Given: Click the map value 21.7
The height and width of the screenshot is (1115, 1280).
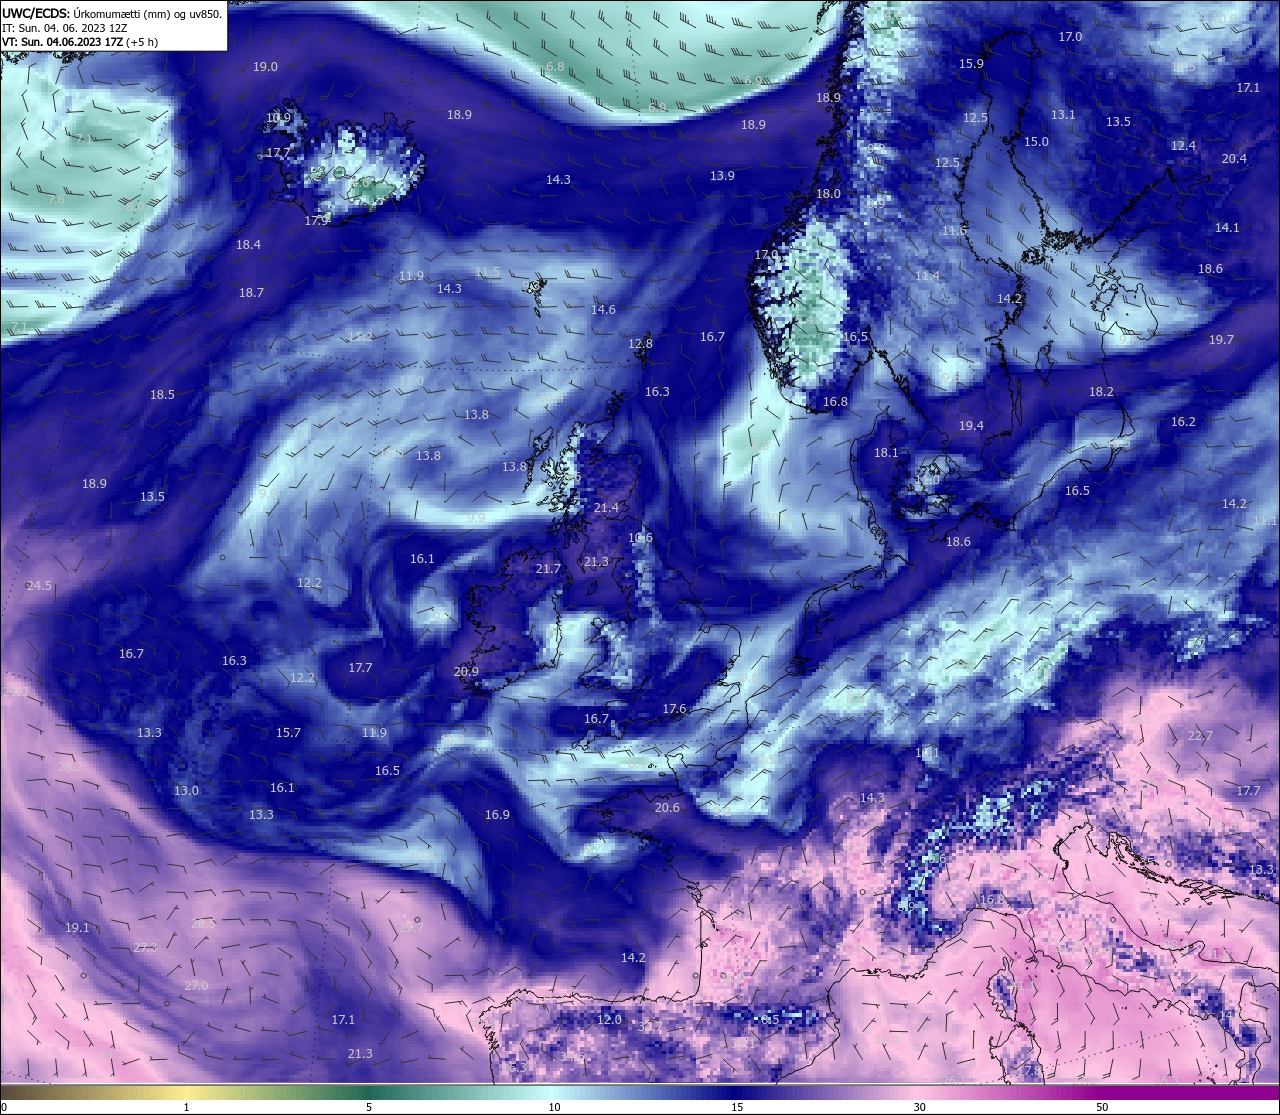Looking at the screenshot, I should tap(548, 569).
